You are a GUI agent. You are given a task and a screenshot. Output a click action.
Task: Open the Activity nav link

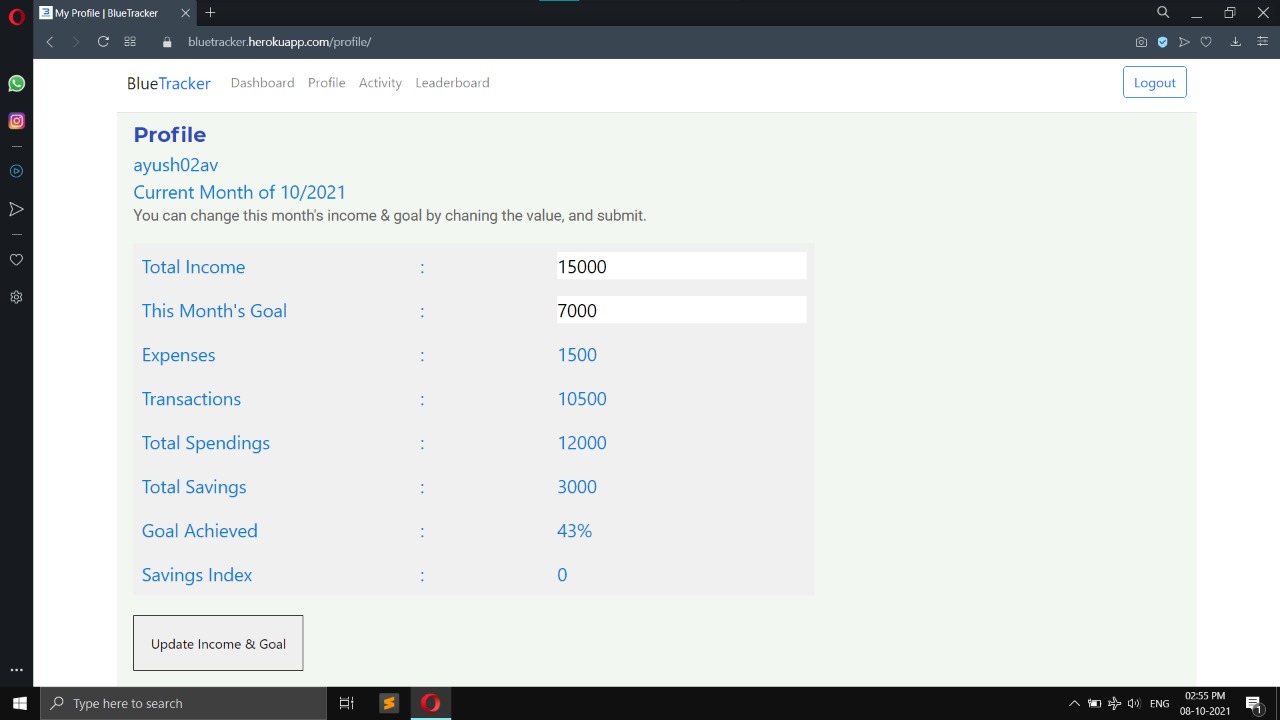click(x=380, y=83)
